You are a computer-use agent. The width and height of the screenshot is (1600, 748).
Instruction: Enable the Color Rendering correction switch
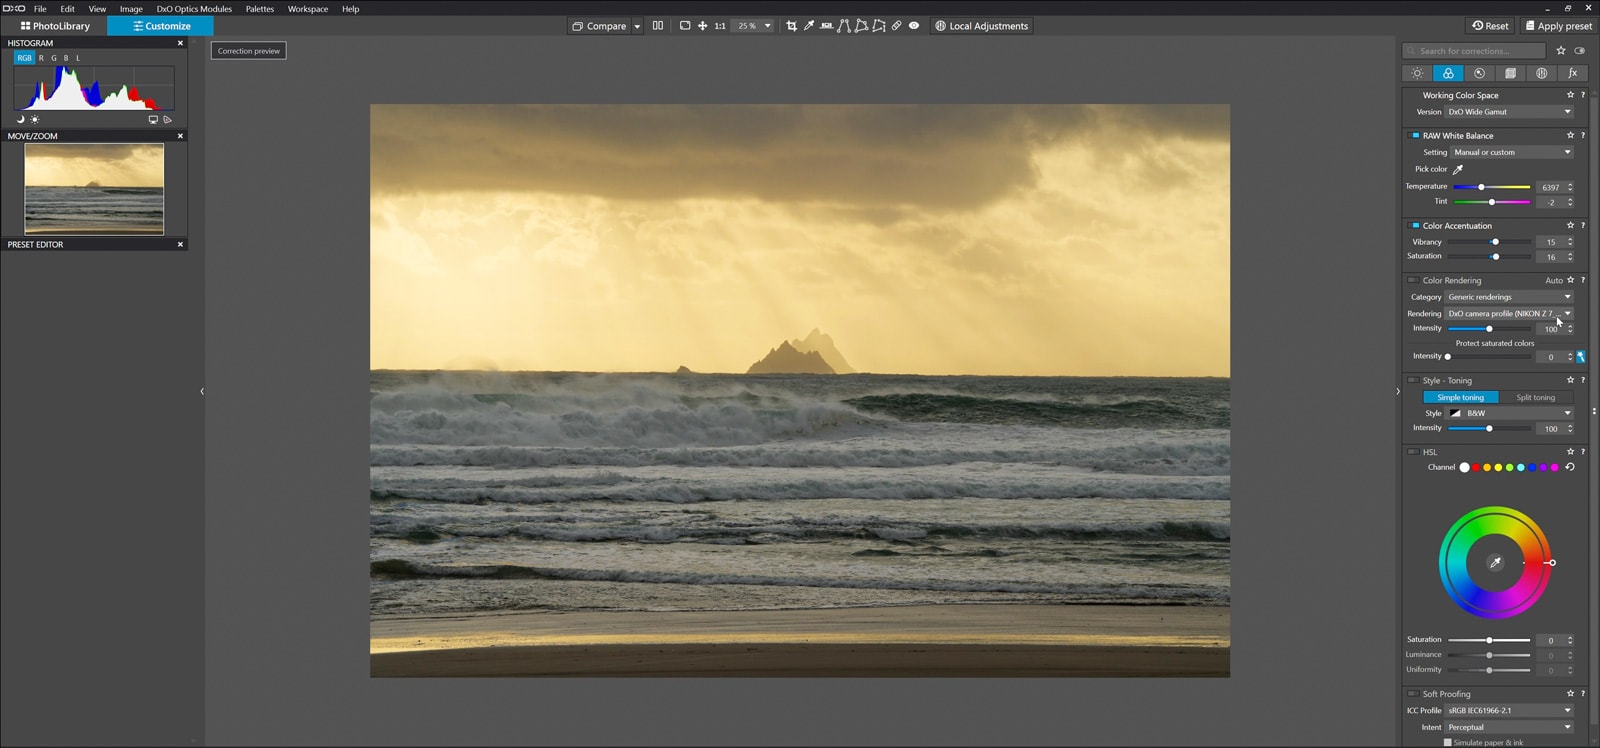1414,280
